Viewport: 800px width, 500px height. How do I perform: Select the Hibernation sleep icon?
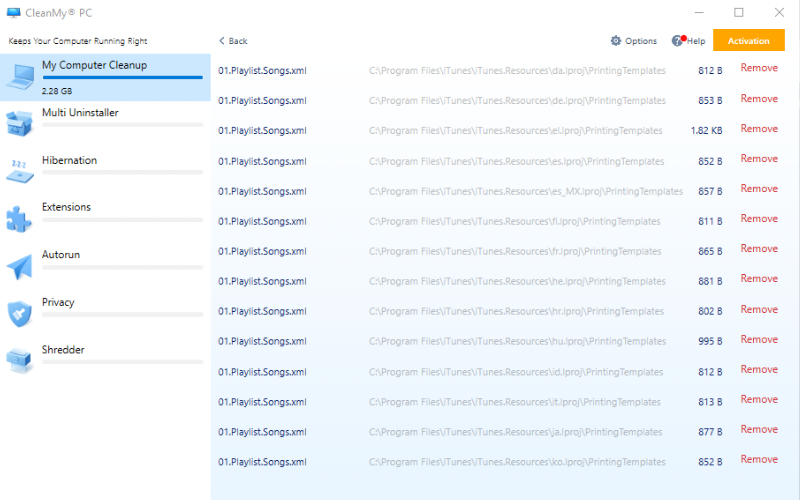(x=20, y=170)
